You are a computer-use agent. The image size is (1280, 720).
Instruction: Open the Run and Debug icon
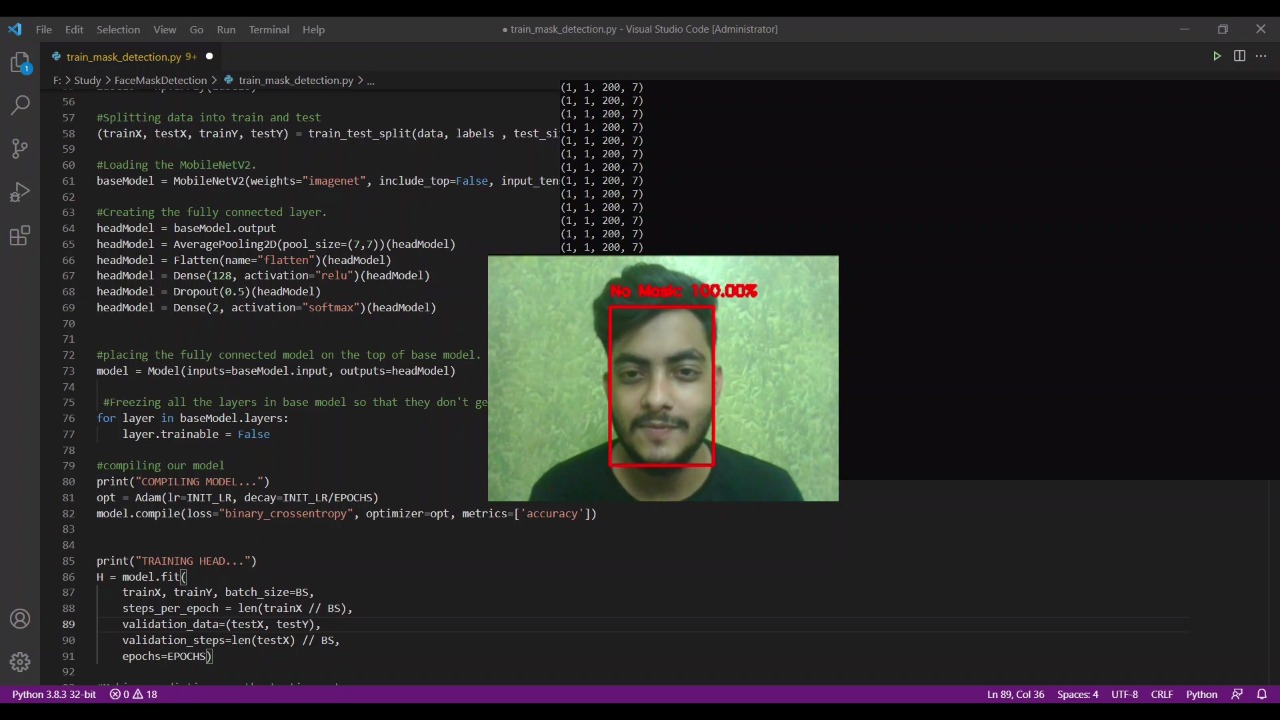(x=20, y=192)
